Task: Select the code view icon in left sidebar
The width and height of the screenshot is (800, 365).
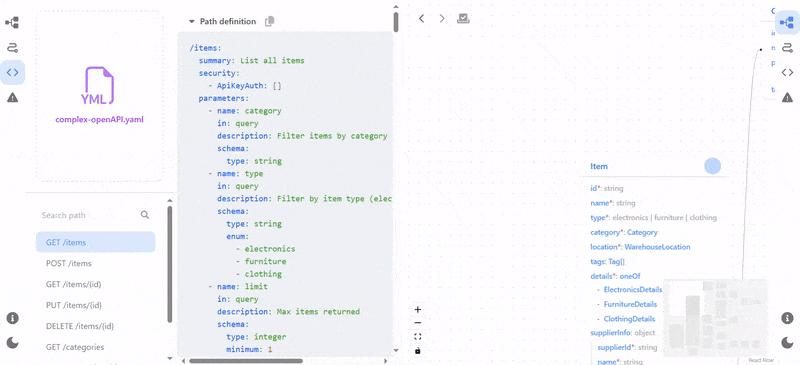Action: click(12, 72)
